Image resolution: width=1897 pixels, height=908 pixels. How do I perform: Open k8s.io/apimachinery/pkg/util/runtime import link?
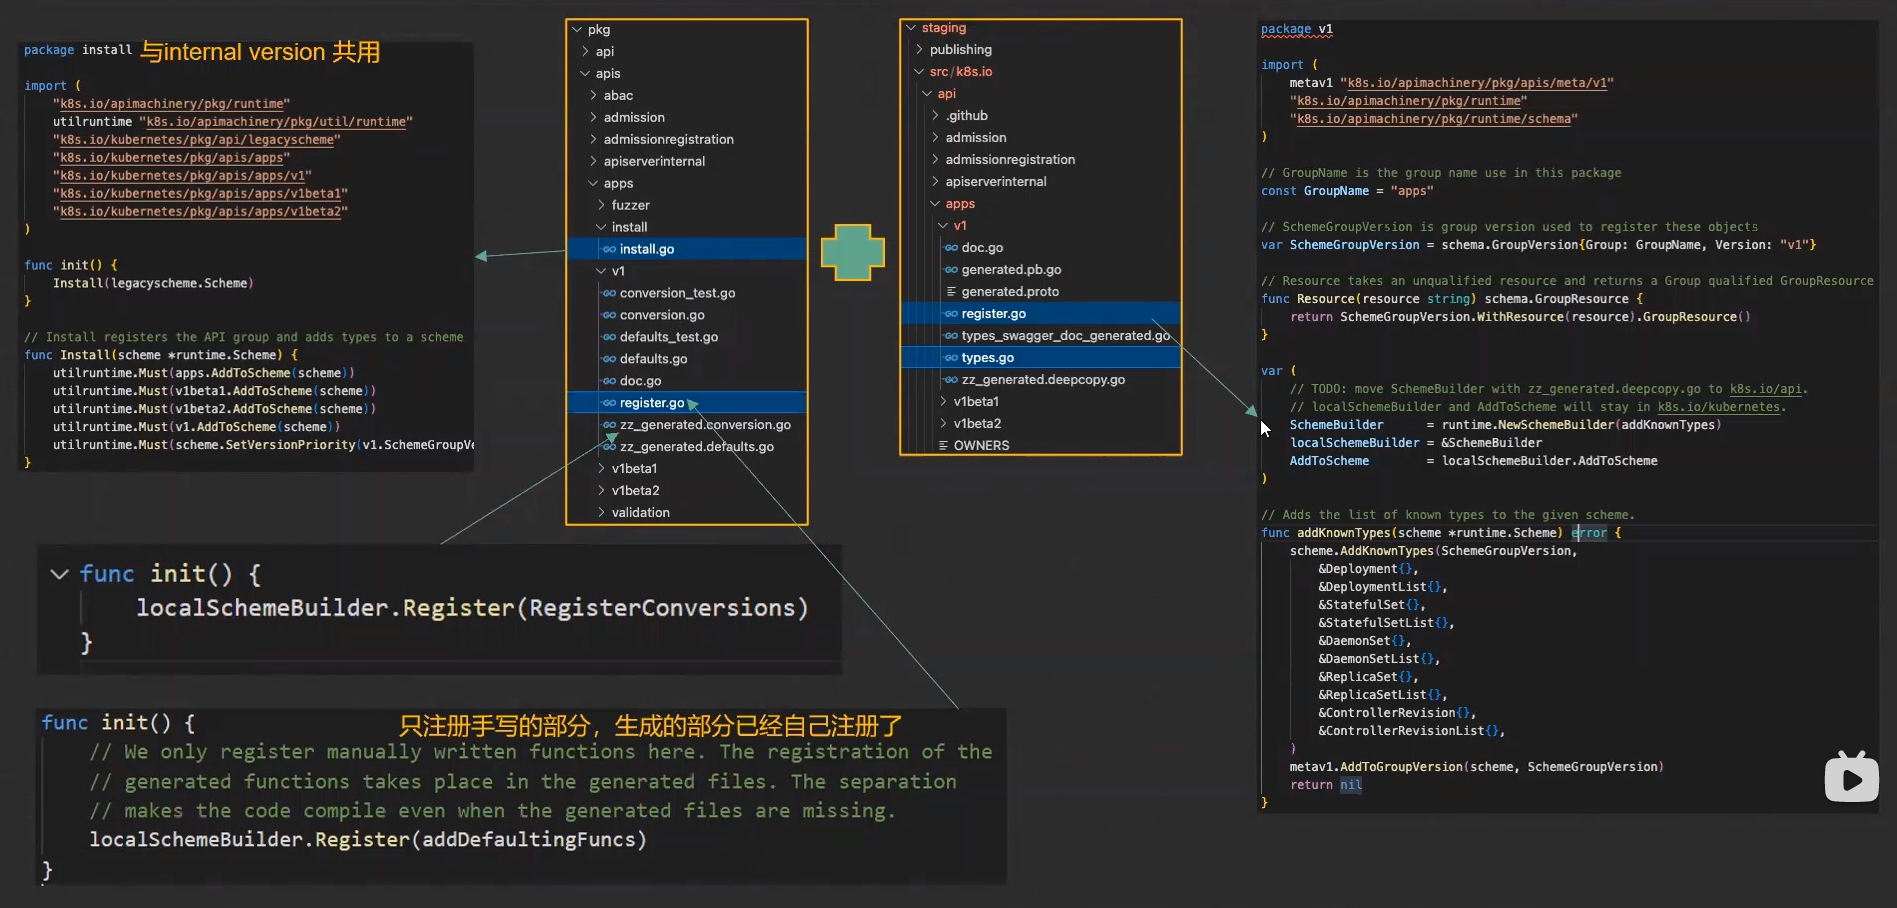(x=276, y=122)
